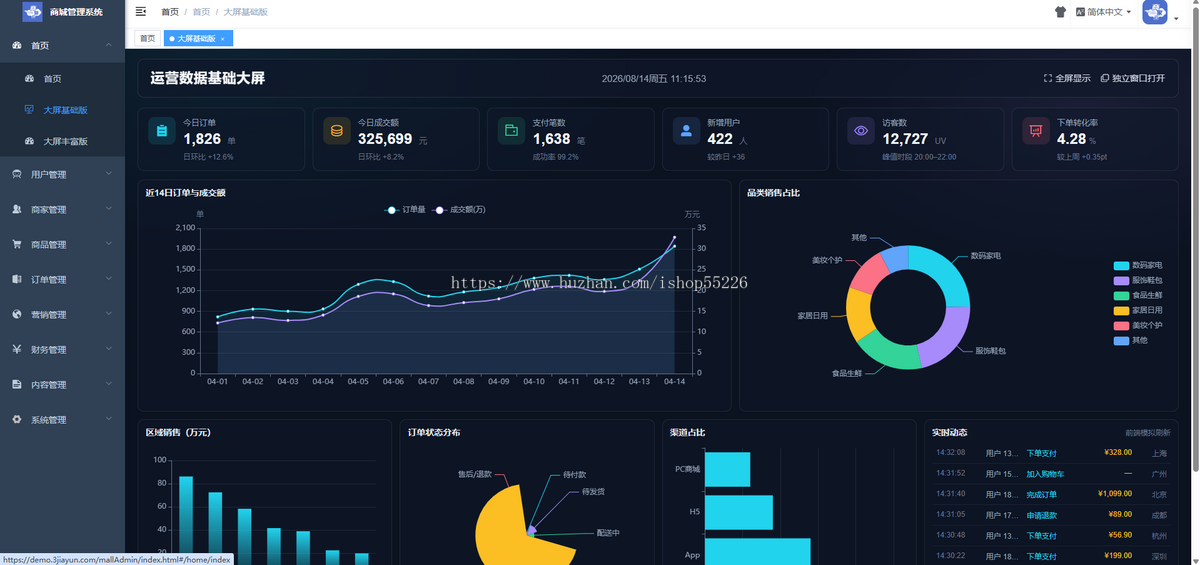This screenshot has height=565, width=1200.
Task: Click the 今日订单 clipboard icon
Action: coord(162,131)
